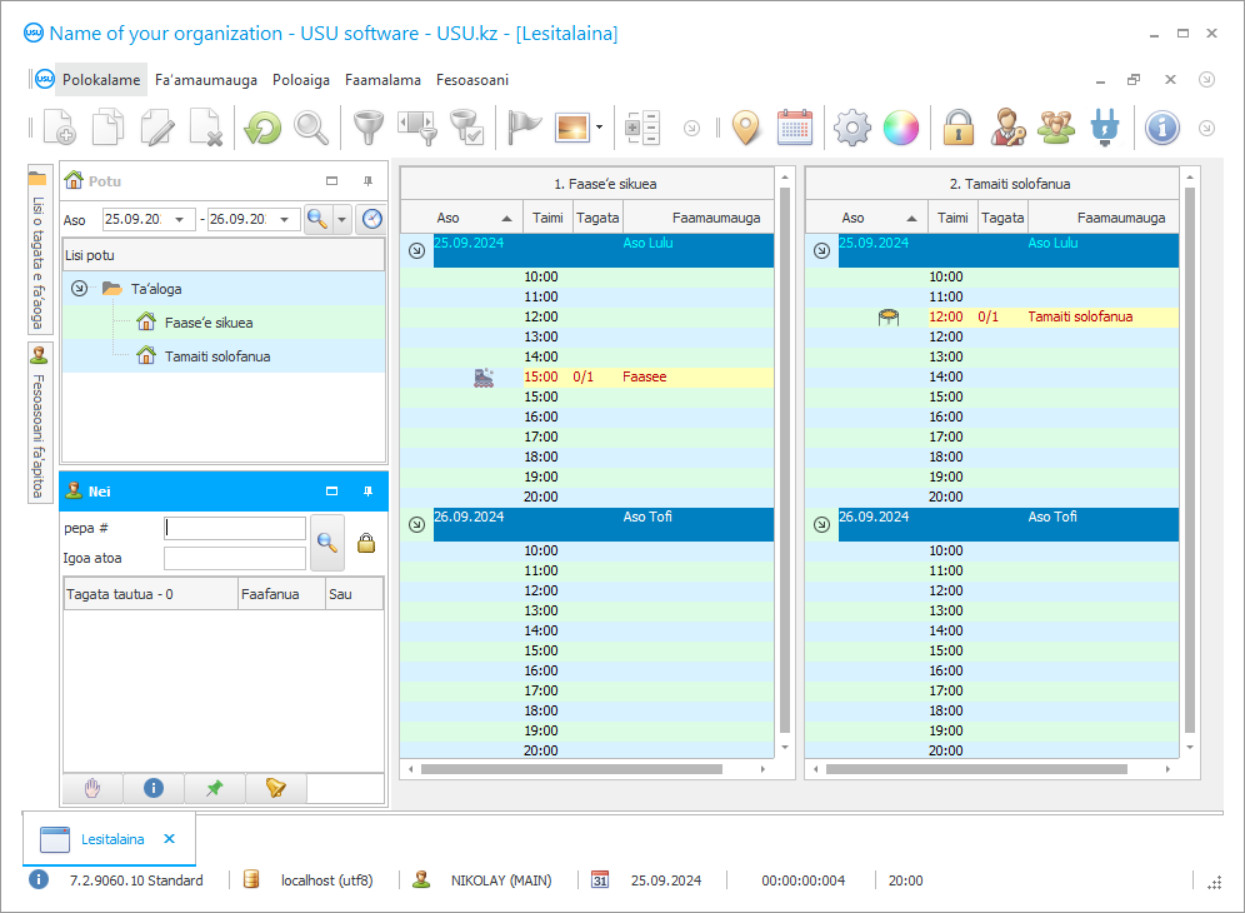The height and width of the screenshot is (913, 1245).
Task: Select the 12:00 Tamaiti solofanua booking row
Action: pyautogui.click(x=992, y=317)
